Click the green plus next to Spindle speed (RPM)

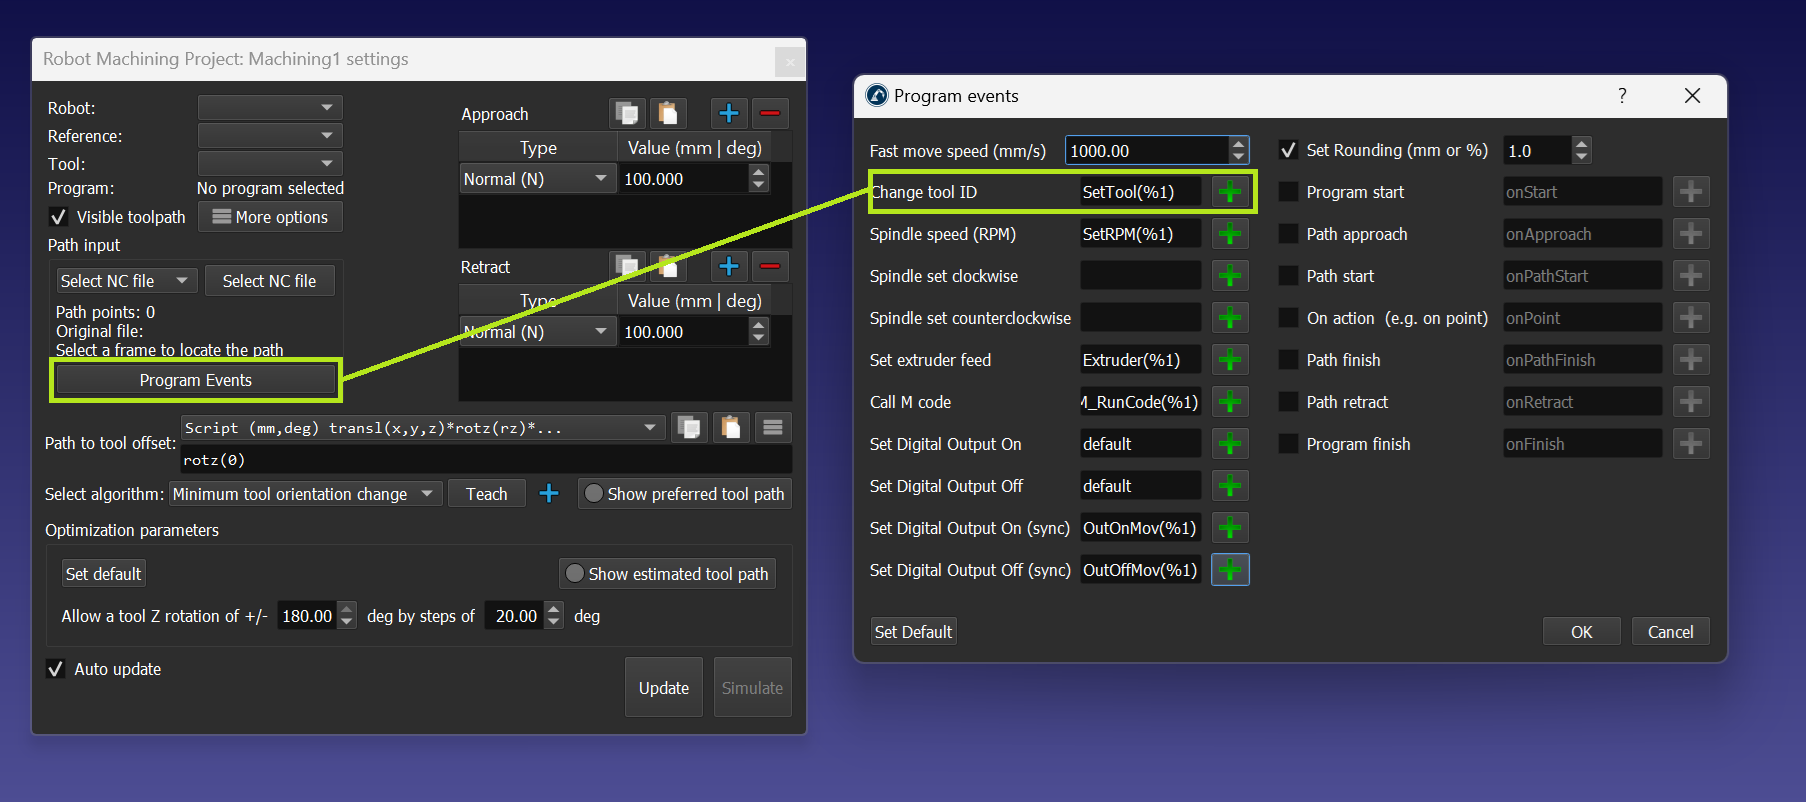(x=1230, y=234)
